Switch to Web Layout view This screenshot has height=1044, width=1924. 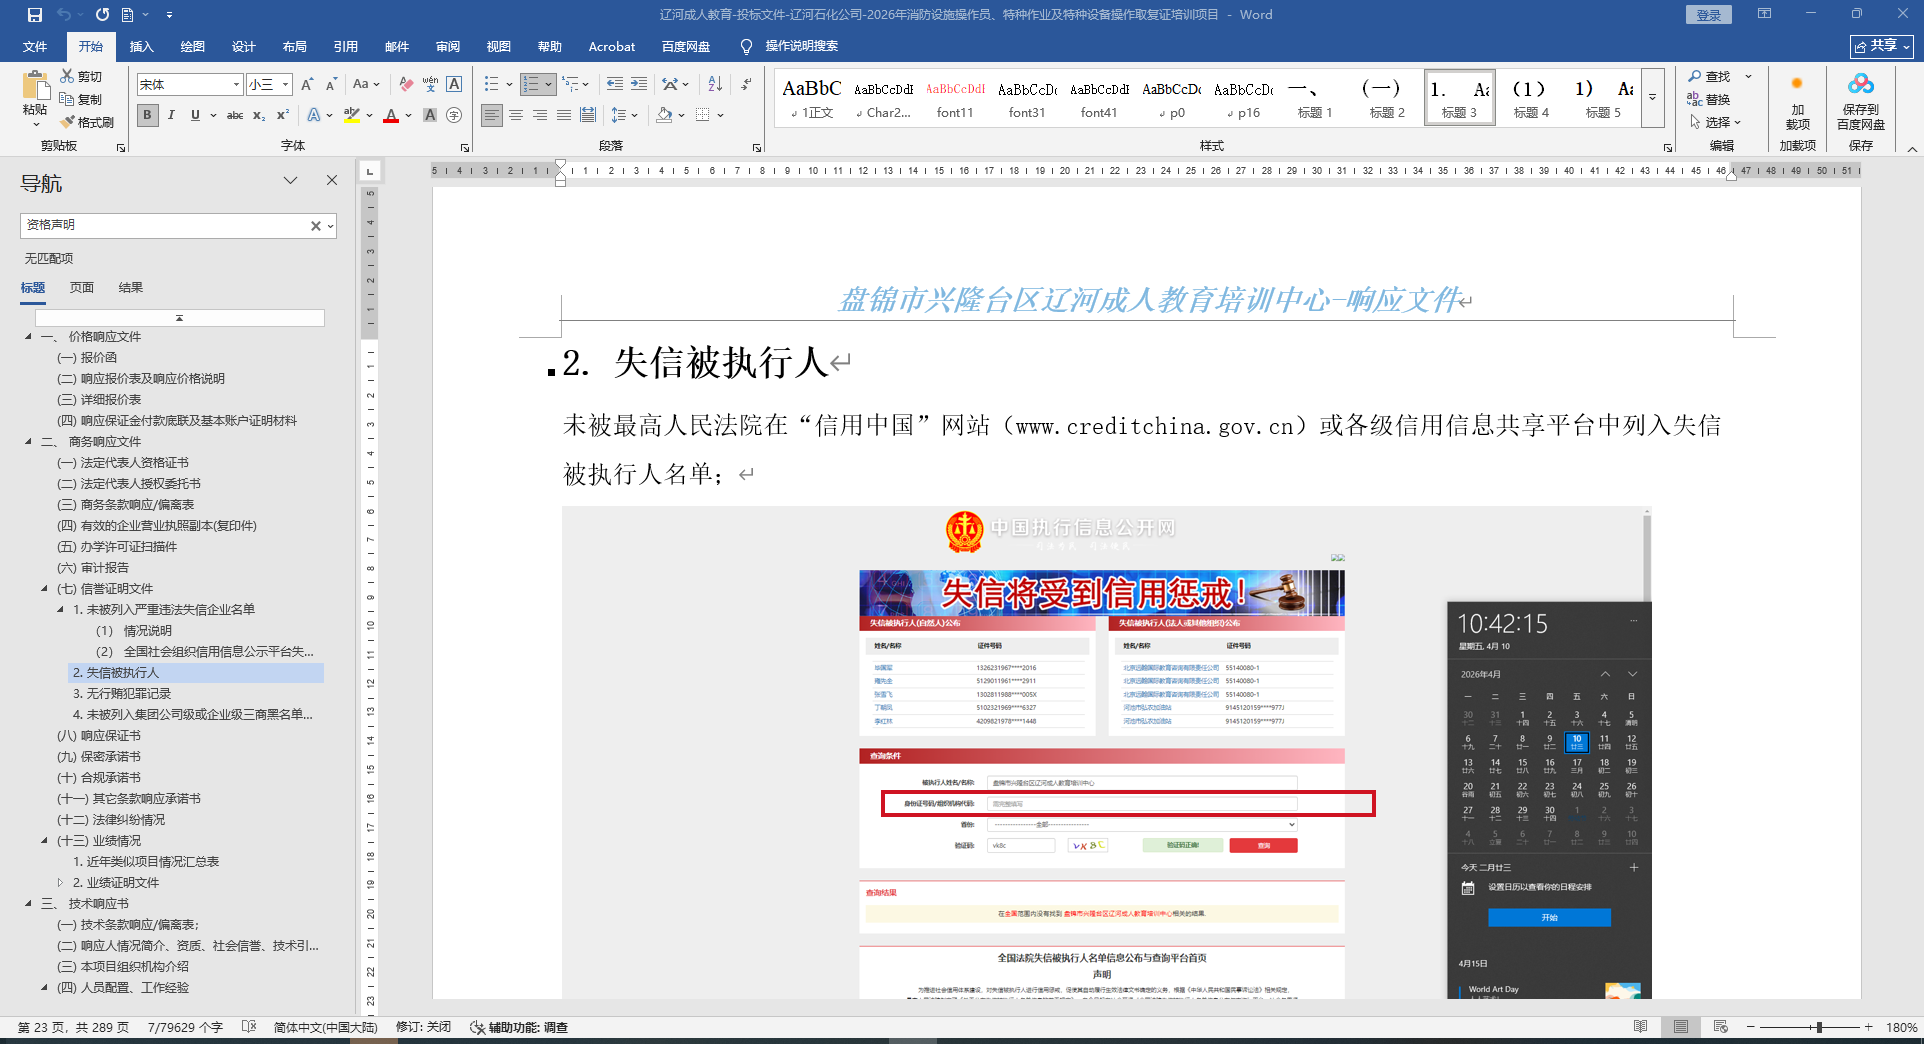pyautogui.click(x=1720, y=1027)
